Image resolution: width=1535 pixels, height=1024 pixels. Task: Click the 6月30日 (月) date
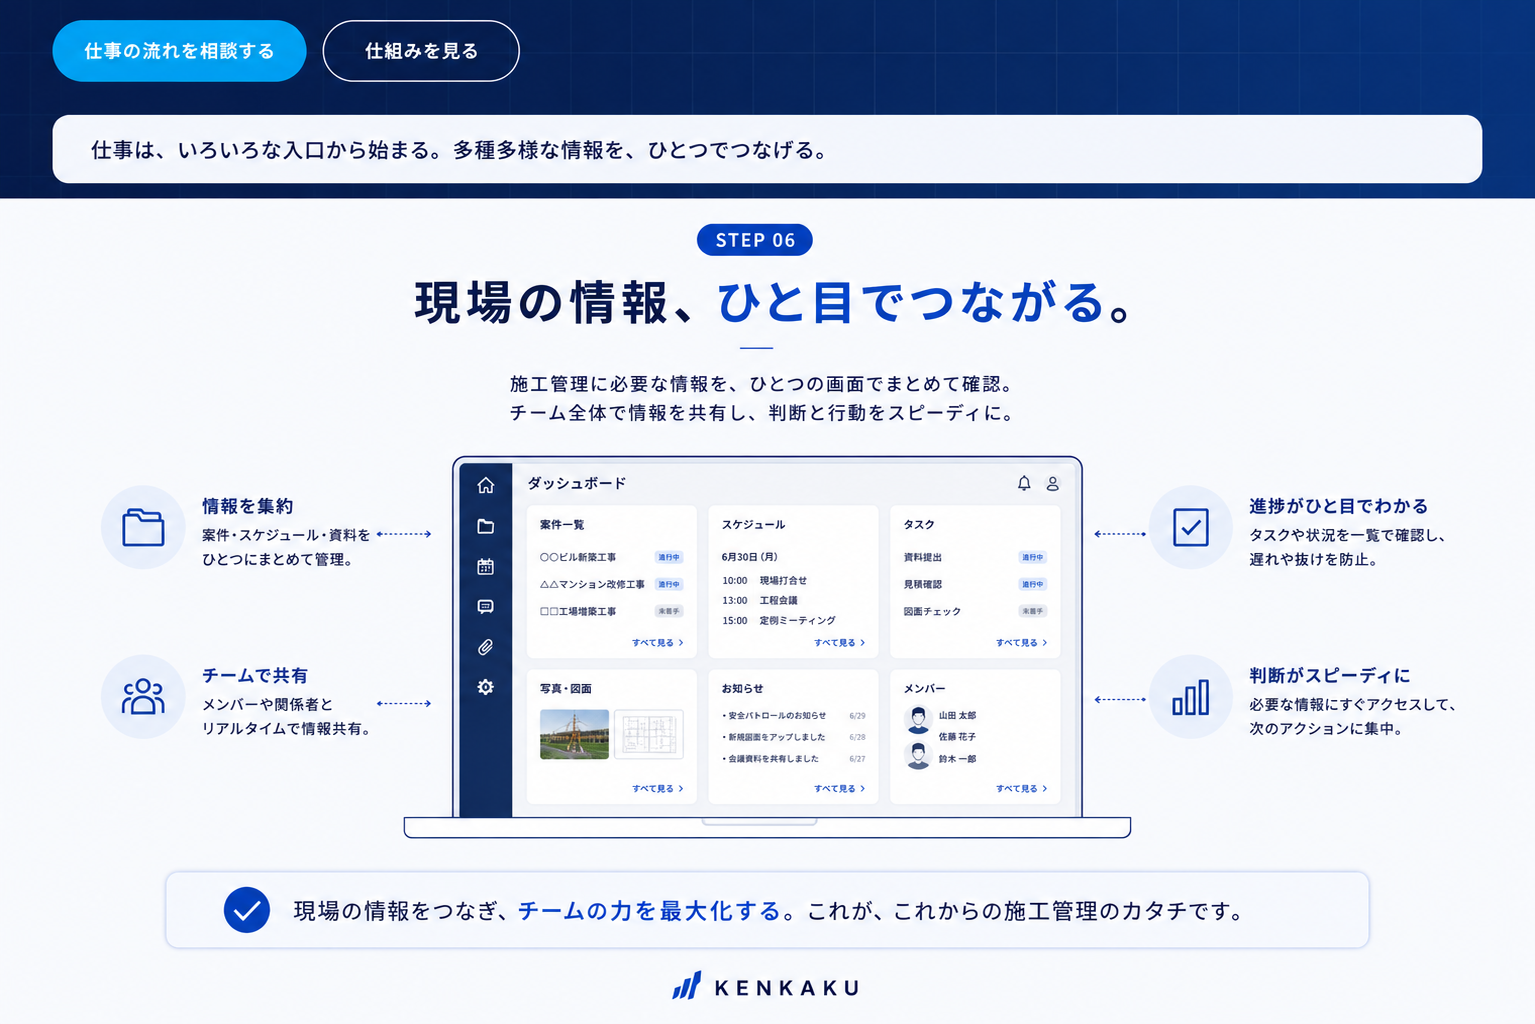tap(749, 557)
